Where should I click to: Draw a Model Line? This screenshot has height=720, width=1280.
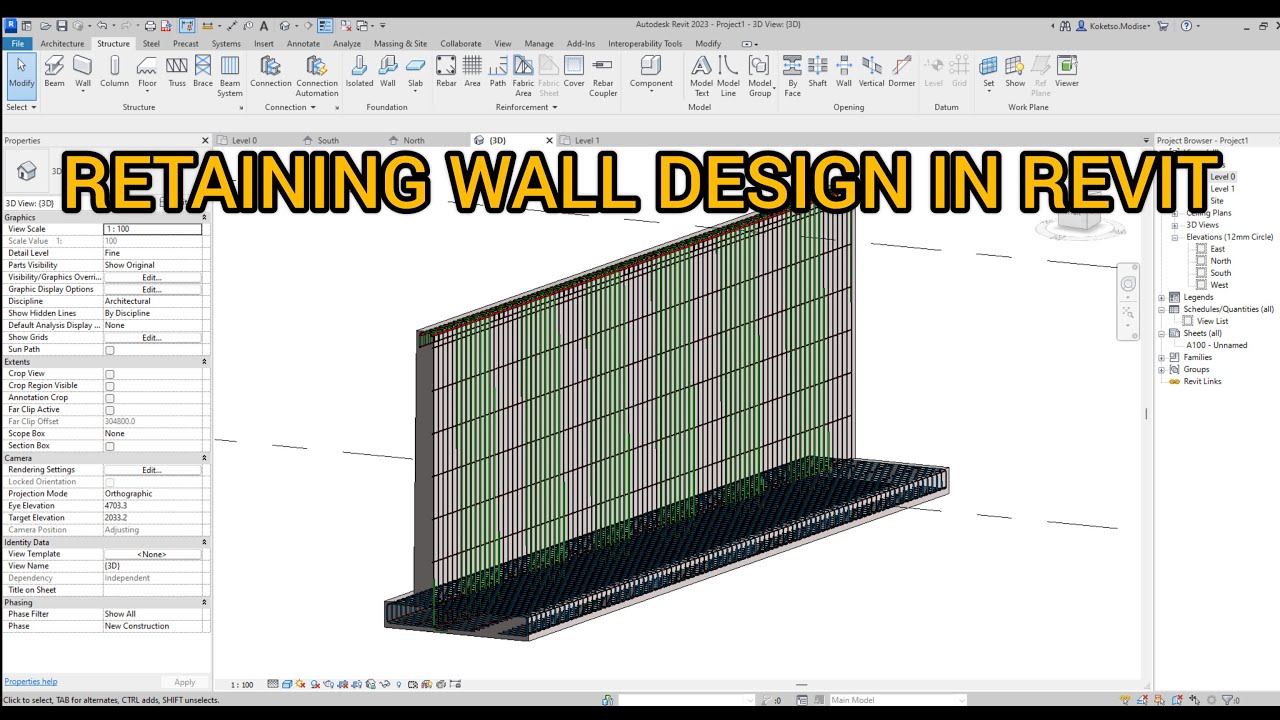[x=729, y=76]
